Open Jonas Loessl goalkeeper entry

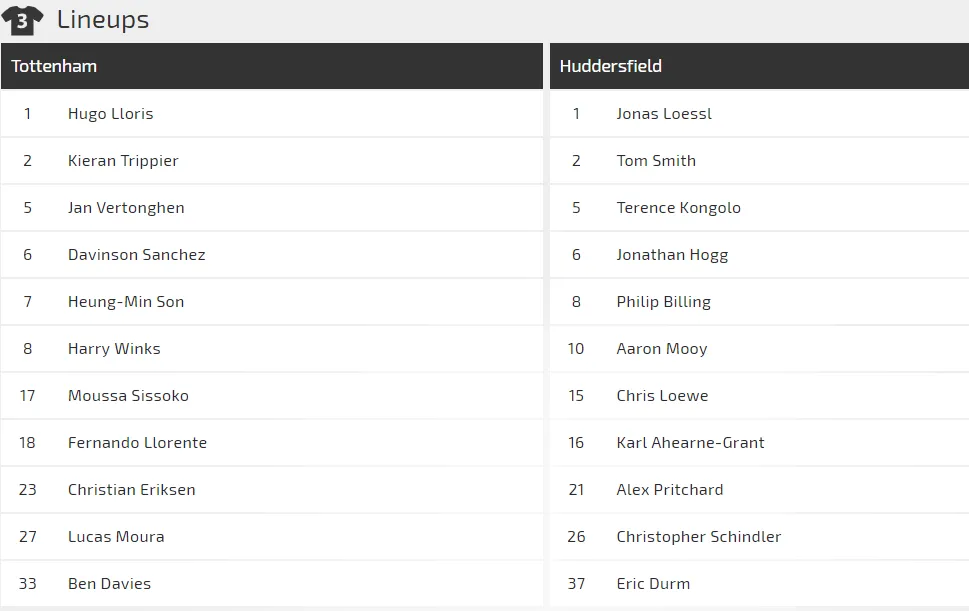[664, 114]
